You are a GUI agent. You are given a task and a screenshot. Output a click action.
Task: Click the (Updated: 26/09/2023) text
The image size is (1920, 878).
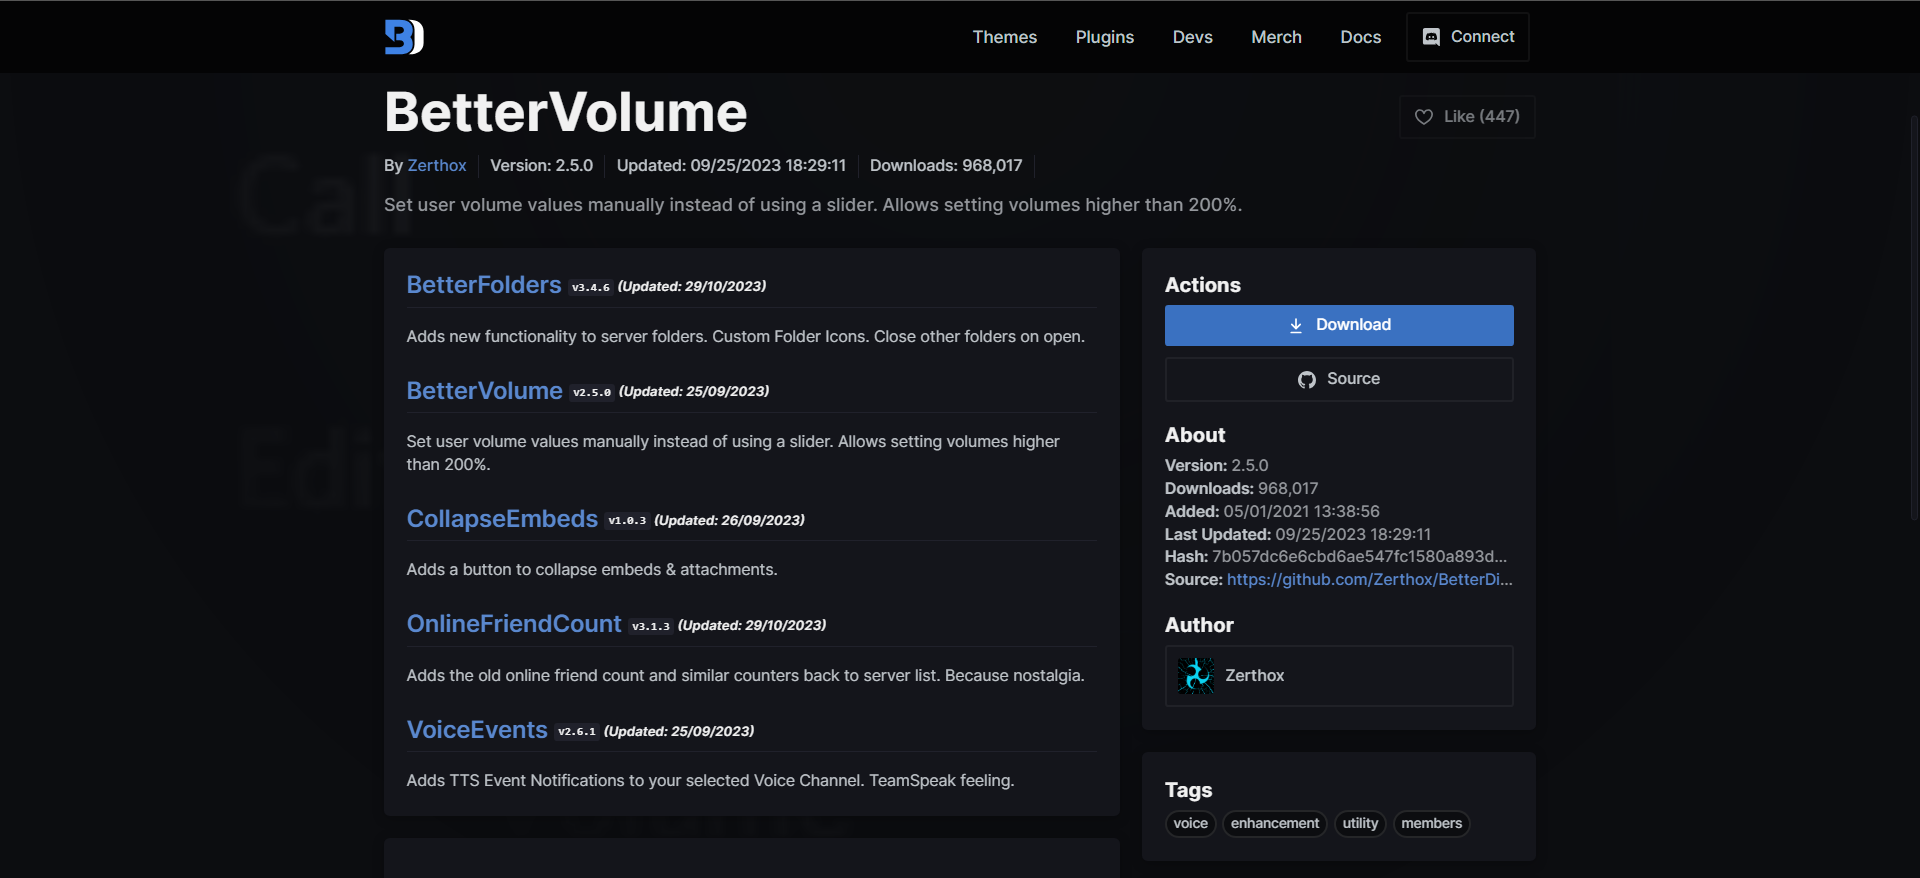click(729, 520)
